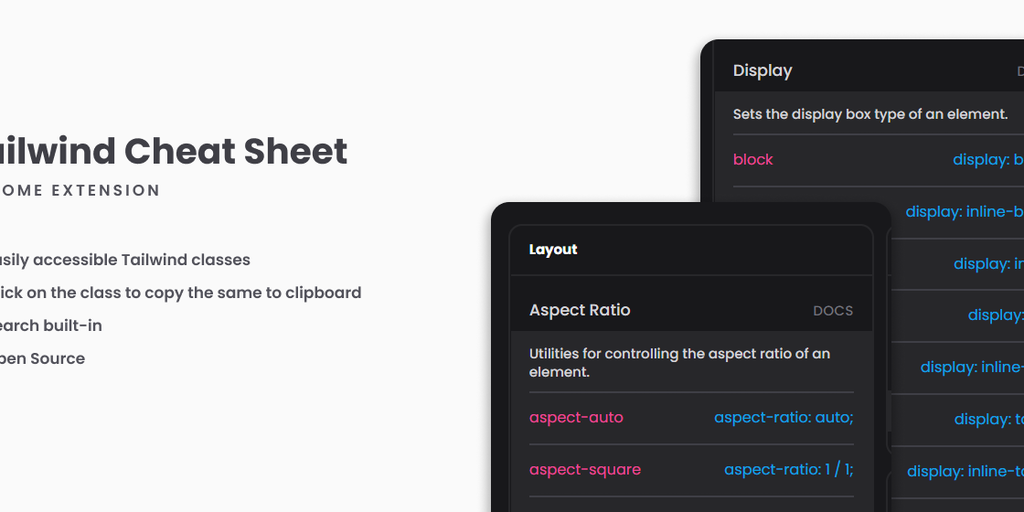
Task: Copy the block class in Display panel
Action: coord(753,159)
